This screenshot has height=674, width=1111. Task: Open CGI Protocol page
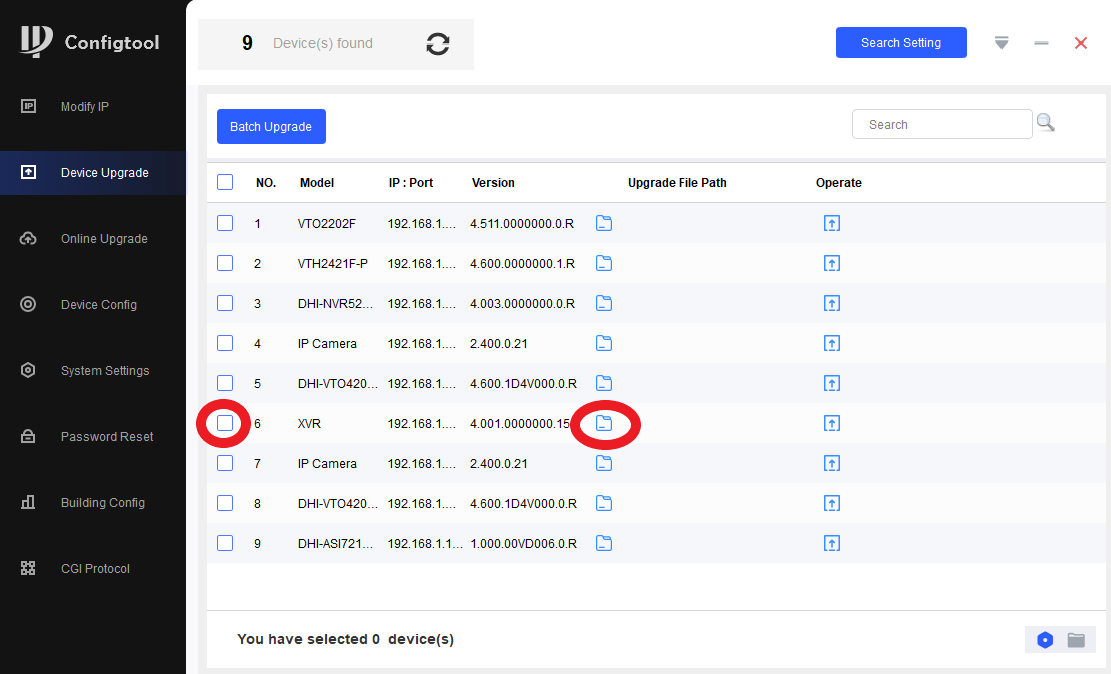93,568
